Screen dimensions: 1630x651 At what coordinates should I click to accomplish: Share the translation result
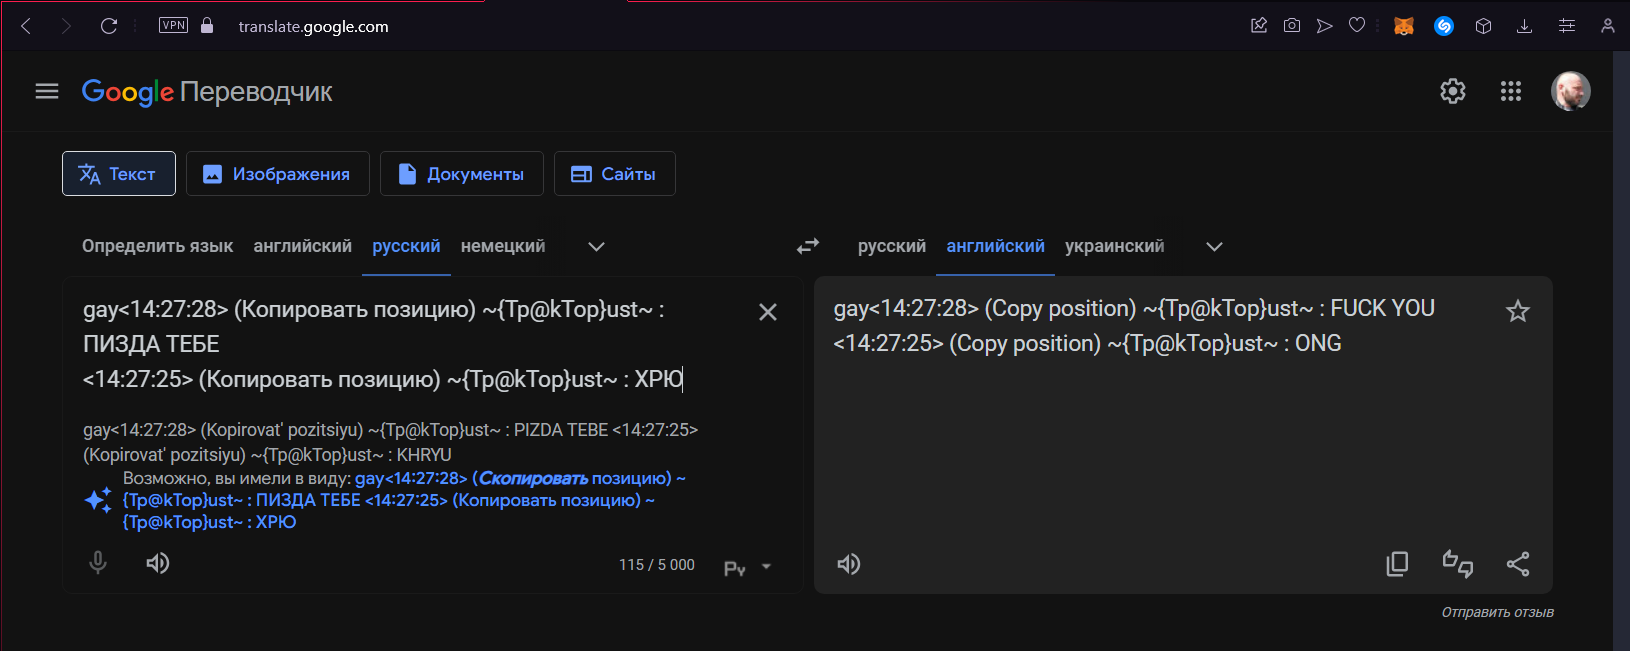[x=1518, y=564]
